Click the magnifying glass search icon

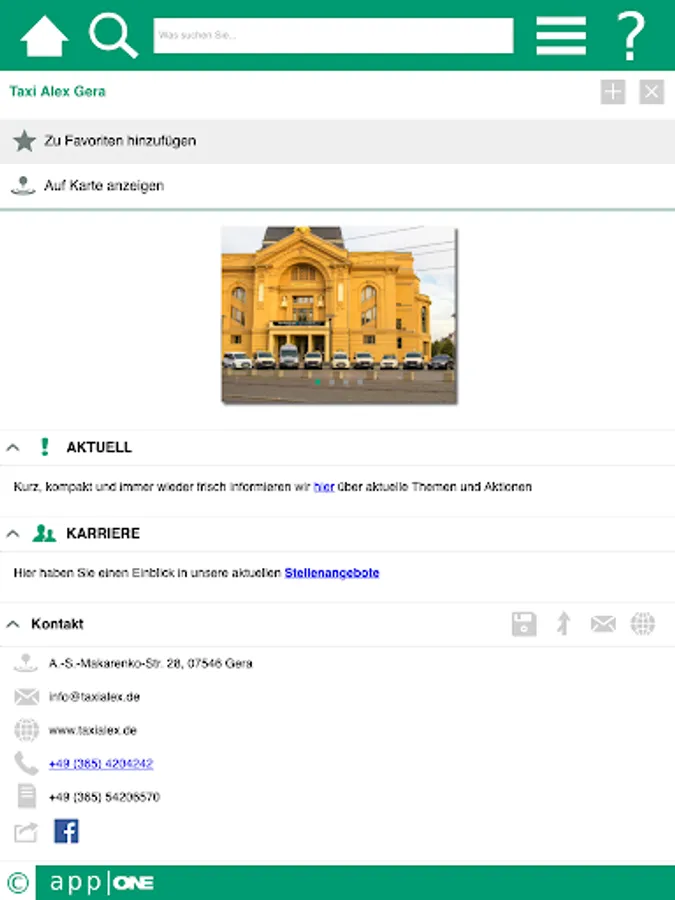[113, 36]
